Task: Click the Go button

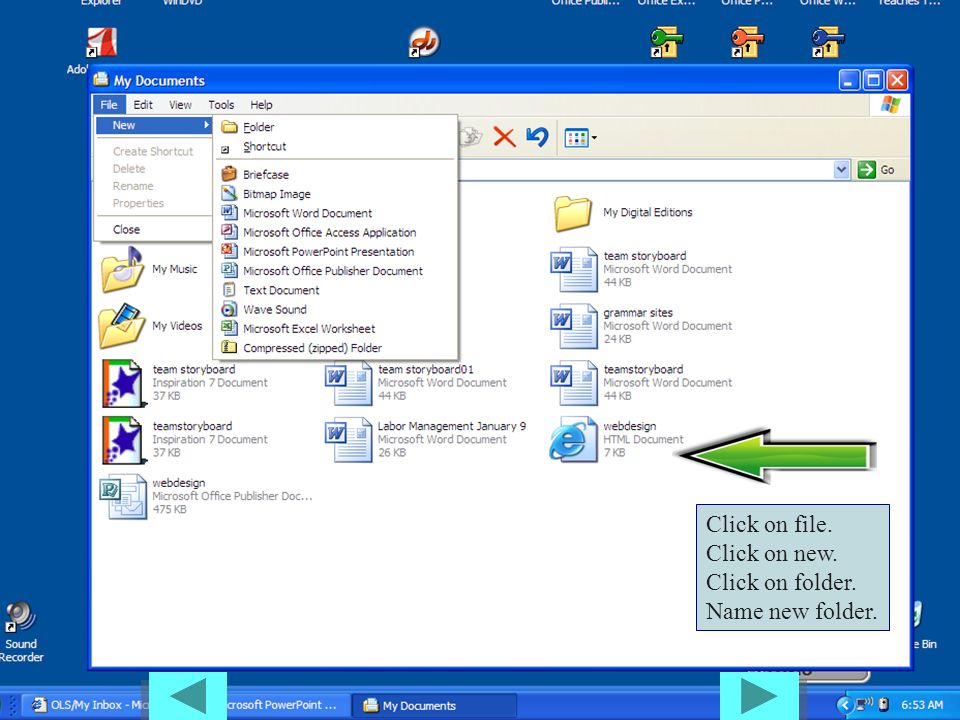Action: 876,170
